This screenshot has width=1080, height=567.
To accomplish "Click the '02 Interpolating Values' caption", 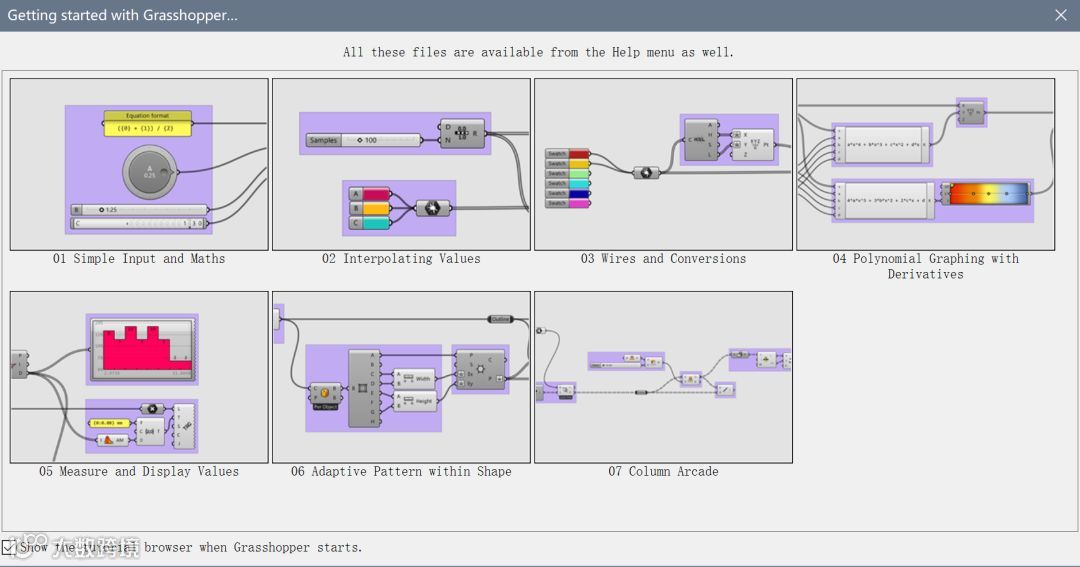I will pyautogui.click(x=402, y=259).
